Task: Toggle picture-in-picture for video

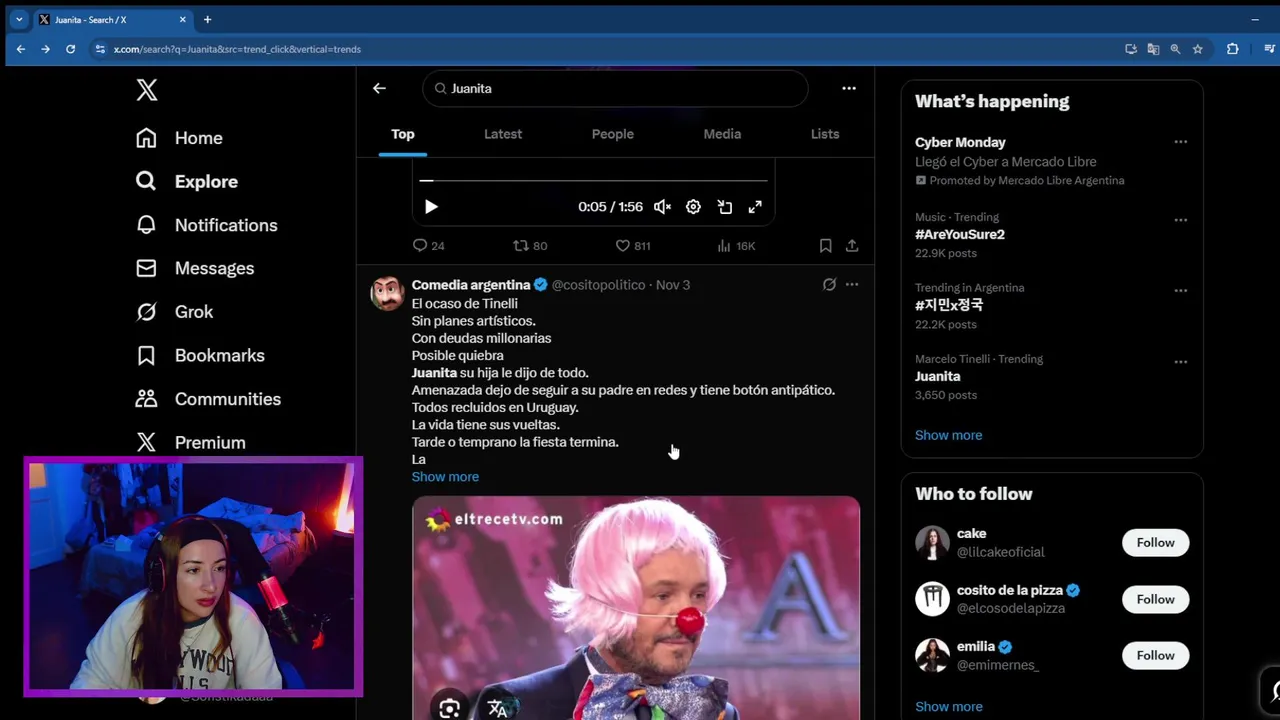Action: point(725,207)
